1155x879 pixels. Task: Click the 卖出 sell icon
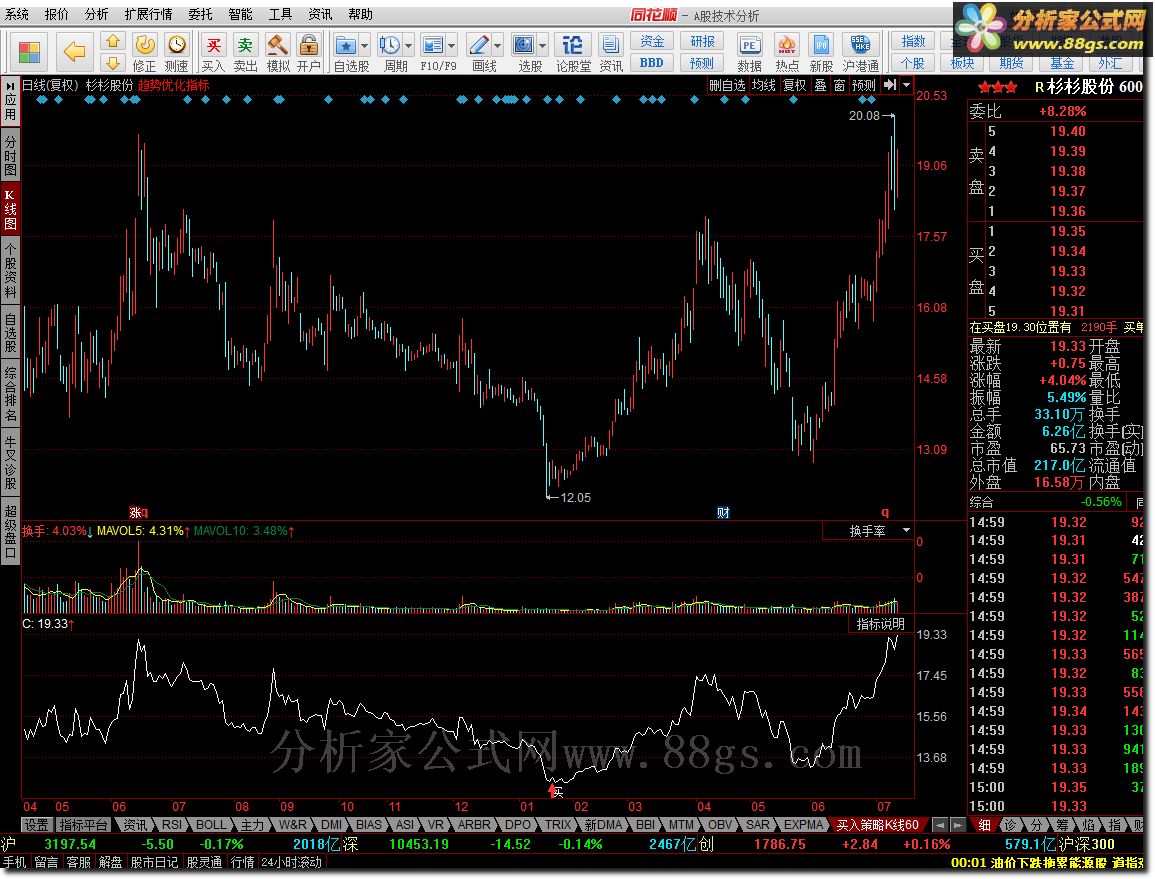[x=245, y=53]
